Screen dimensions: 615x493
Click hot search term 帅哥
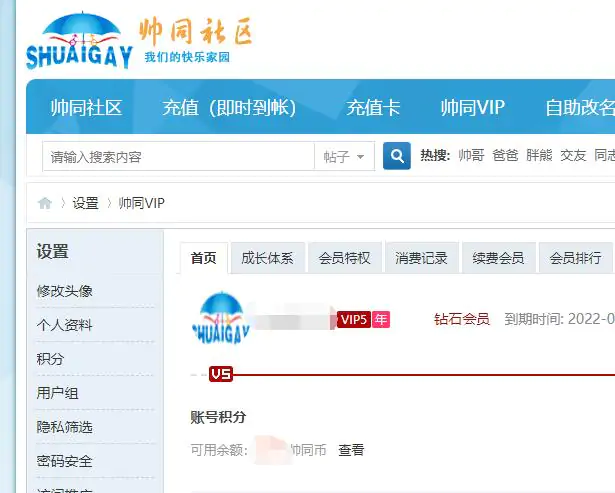click(471, 156)
